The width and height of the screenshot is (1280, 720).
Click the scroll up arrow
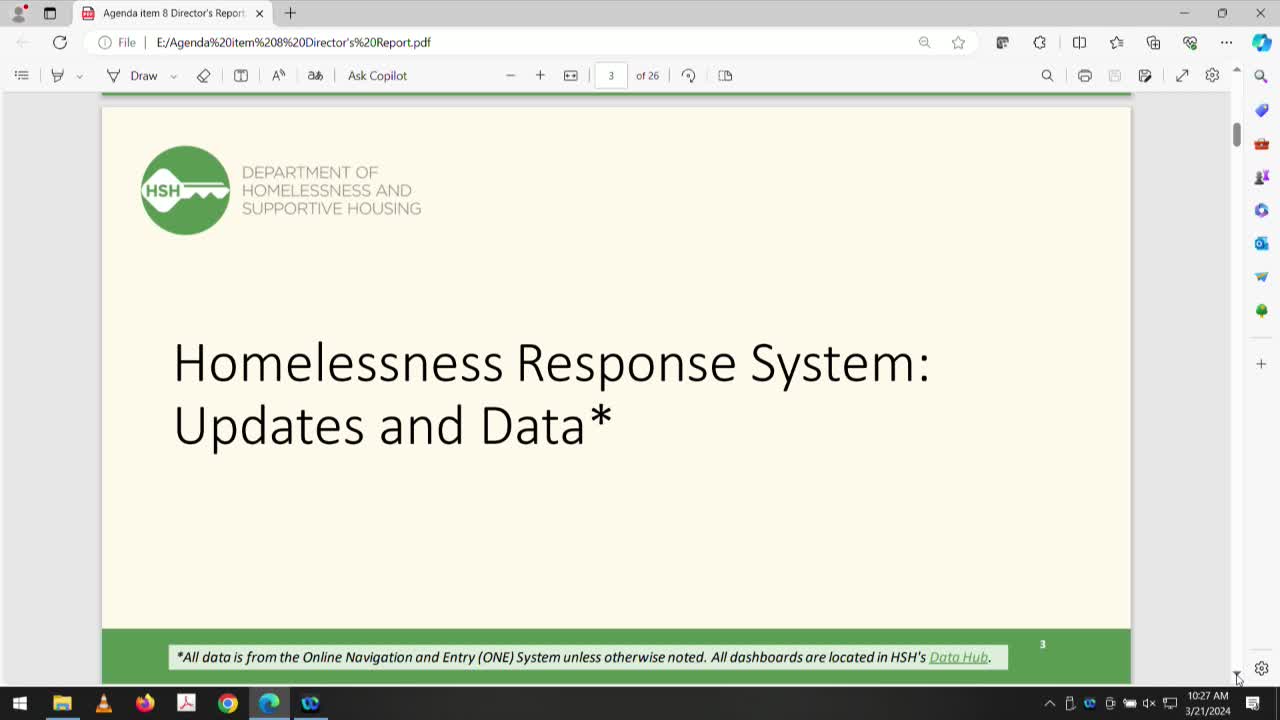(x=1236, y=71)
